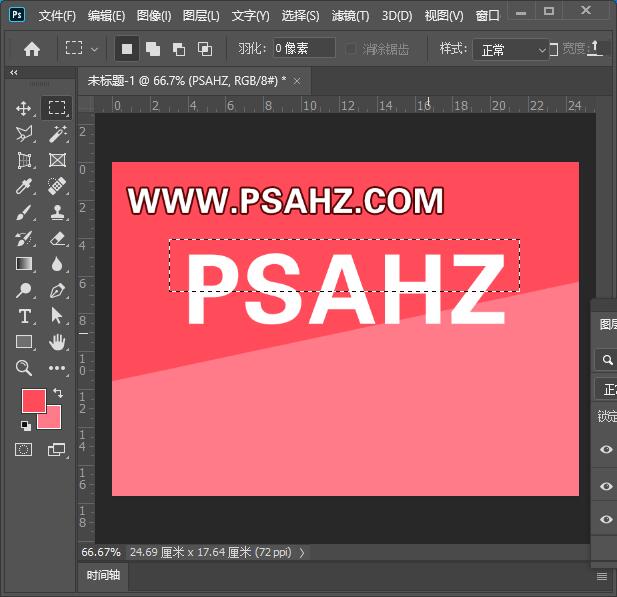Select the Hand tool
The width and height of the screenshot is (617, 597).
tap(57, 342)
